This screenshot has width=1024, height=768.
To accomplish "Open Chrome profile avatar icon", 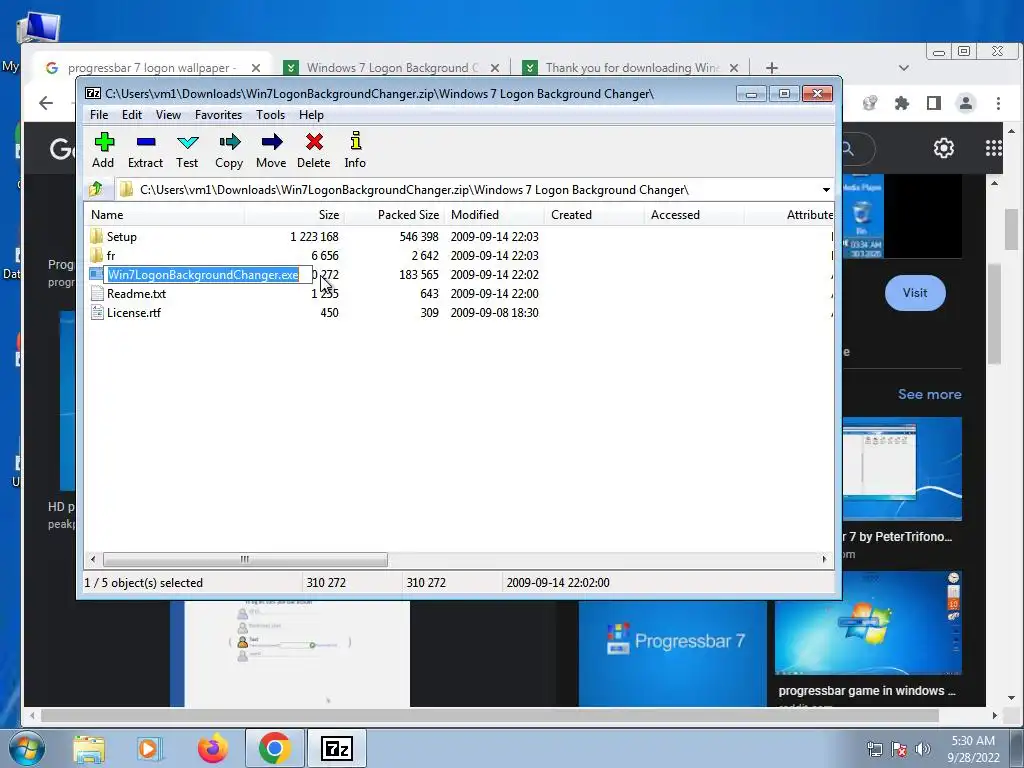I will coord(965,103).
